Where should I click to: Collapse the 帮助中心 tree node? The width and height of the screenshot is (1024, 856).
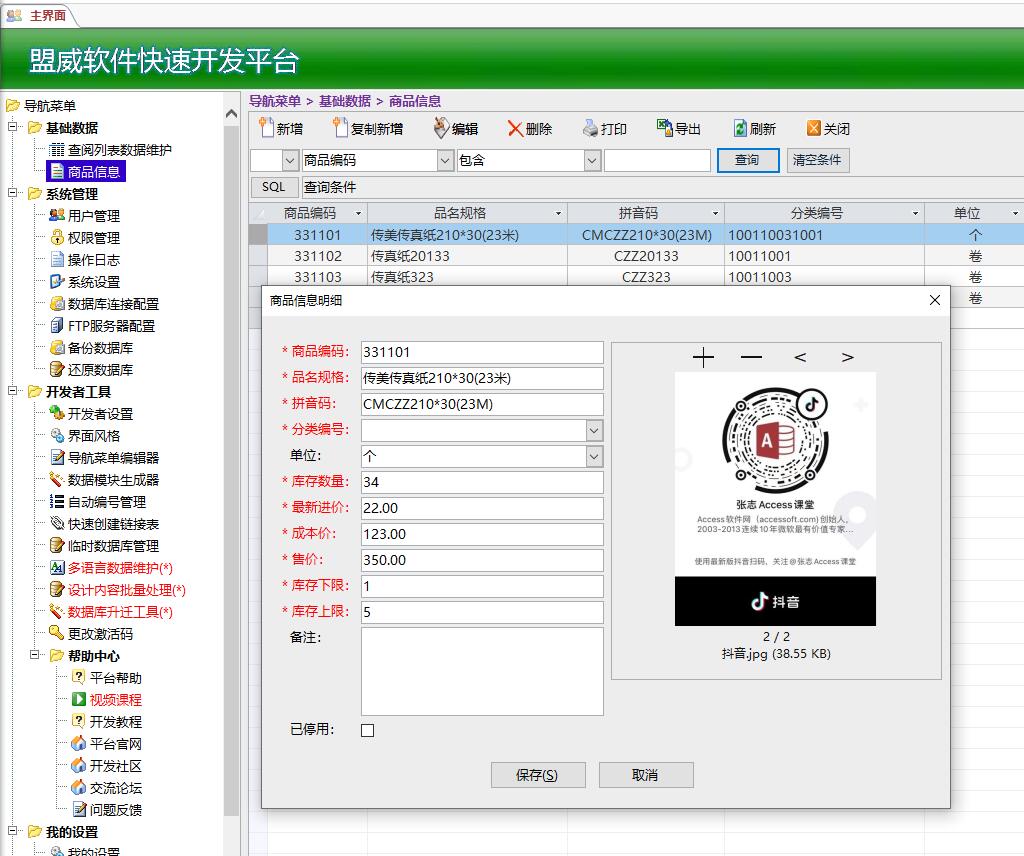pyautogui.click(x=35, y=654)
